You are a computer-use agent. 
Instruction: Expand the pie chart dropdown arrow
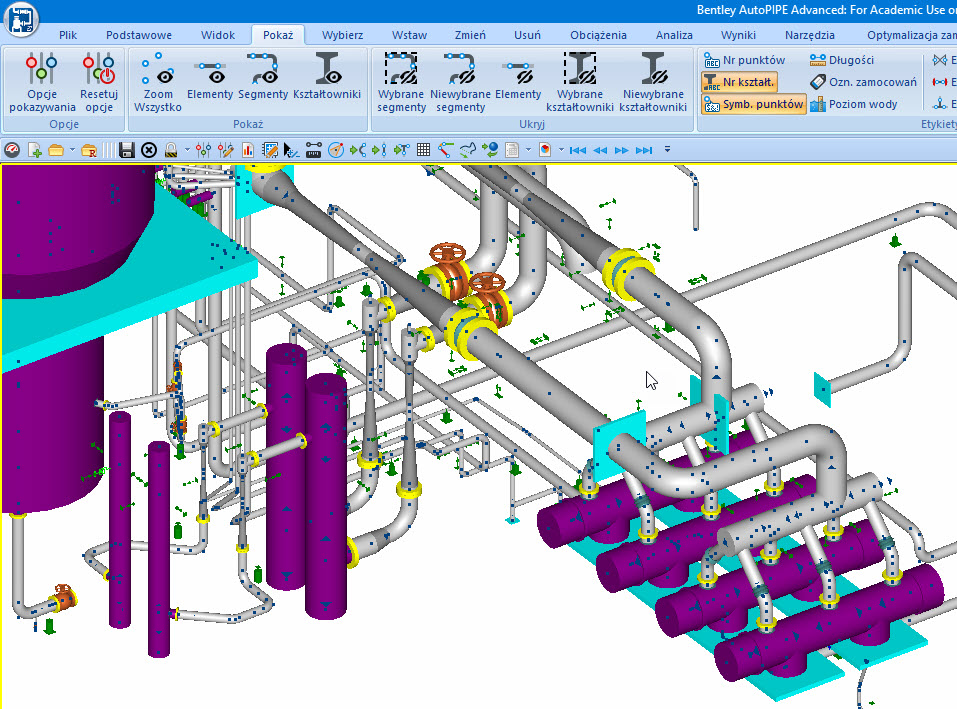[x=561, y=149]
